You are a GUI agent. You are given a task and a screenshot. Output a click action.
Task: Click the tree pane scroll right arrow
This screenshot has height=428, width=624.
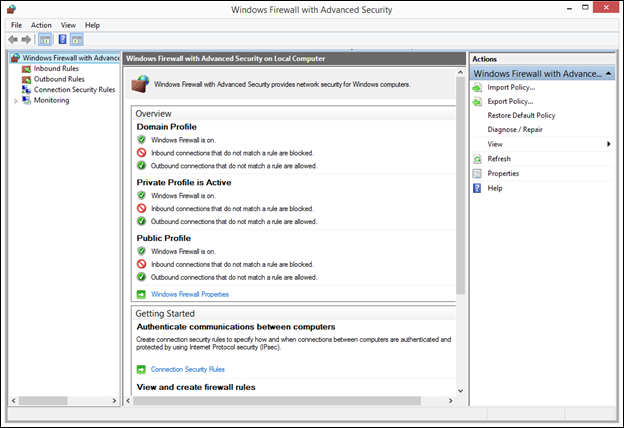[x=115, y=401]
